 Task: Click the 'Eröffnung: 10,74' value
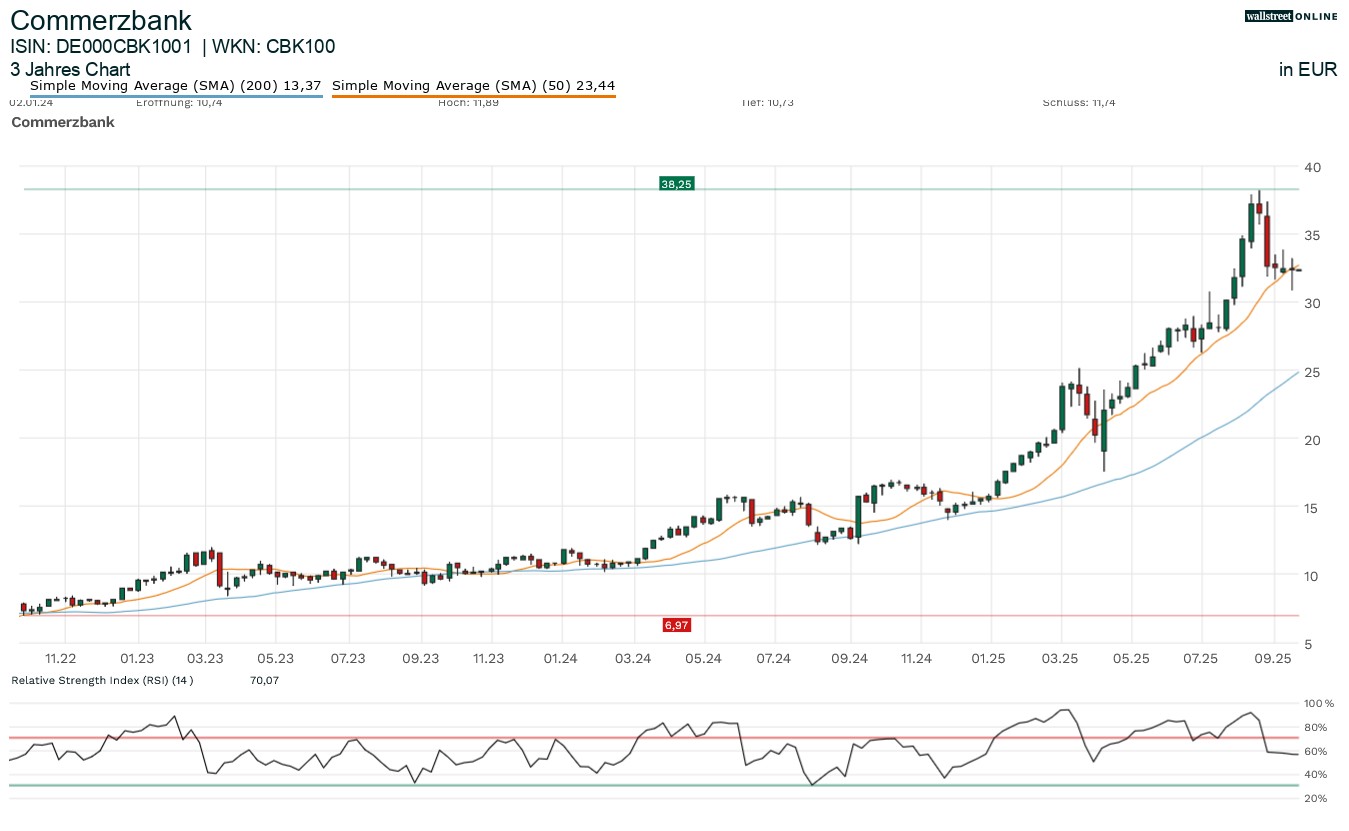(x=179, y=102)
